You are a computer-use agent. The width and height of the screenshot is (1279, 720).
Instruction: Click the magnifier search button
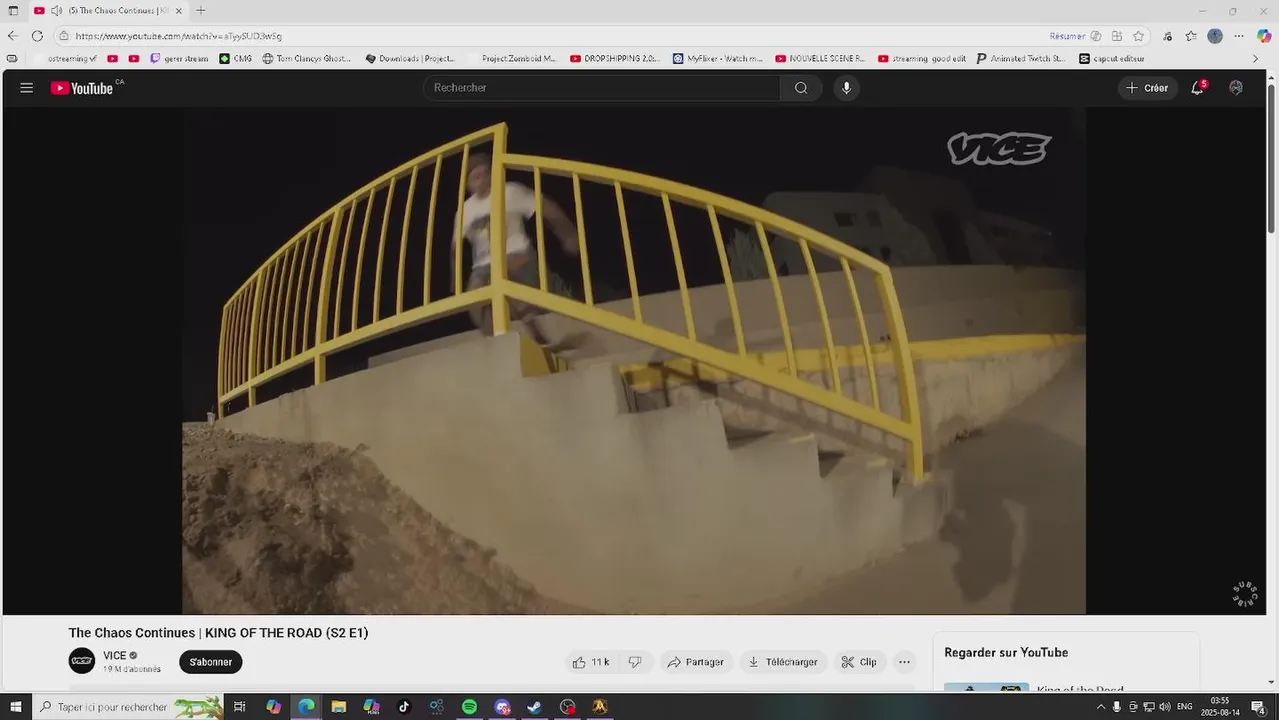coord(801,88)
